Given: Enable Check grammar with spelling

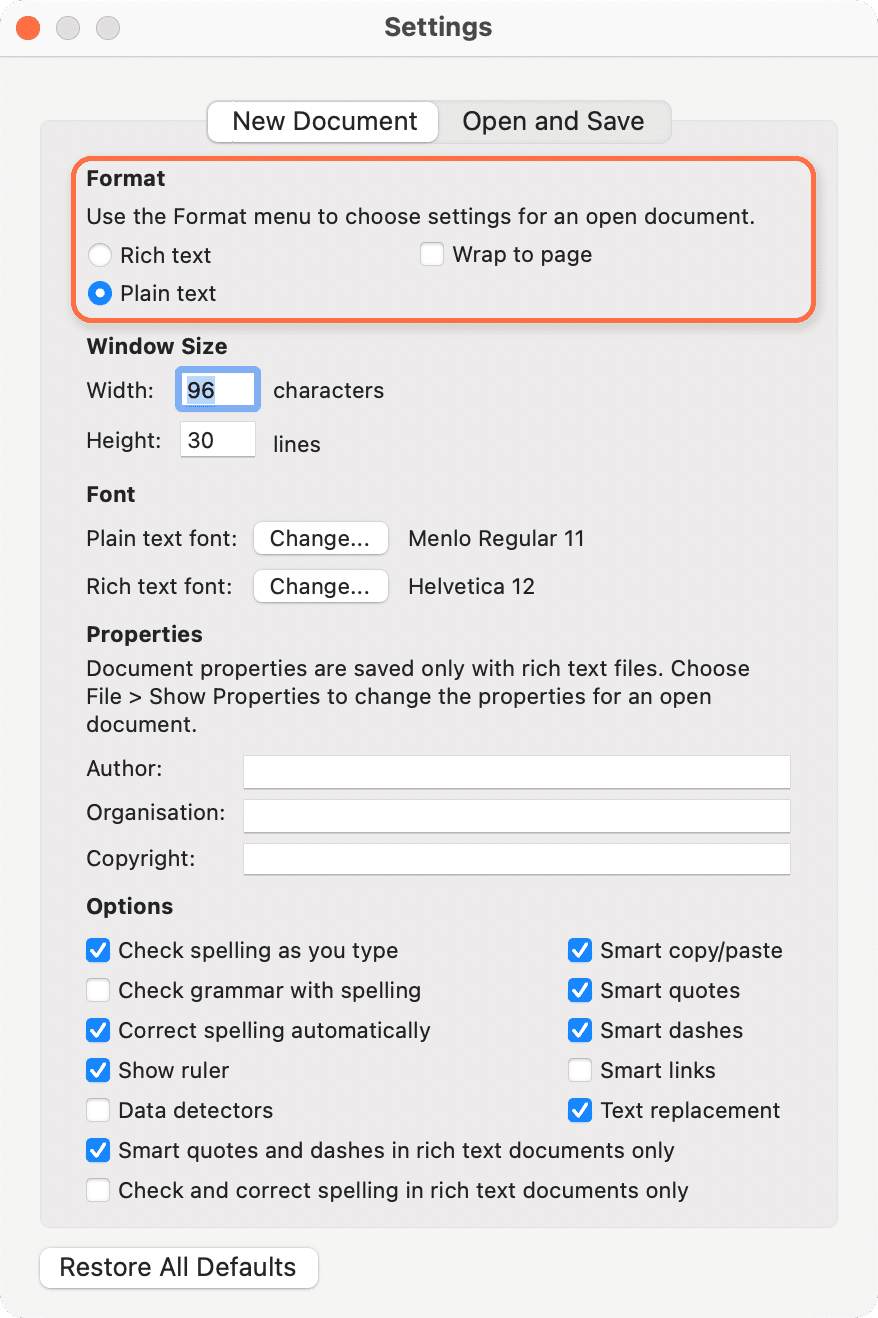Looking at the screenshot, I should [x=97, y=990].
